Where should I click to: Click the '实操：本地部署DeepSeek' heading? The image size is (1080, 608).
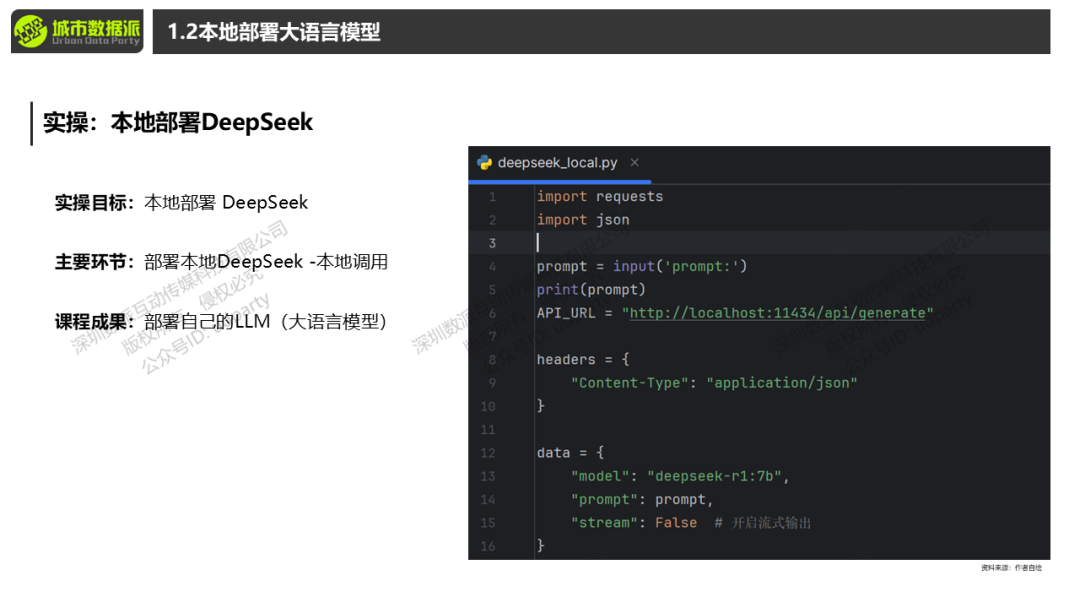(178, 123)
